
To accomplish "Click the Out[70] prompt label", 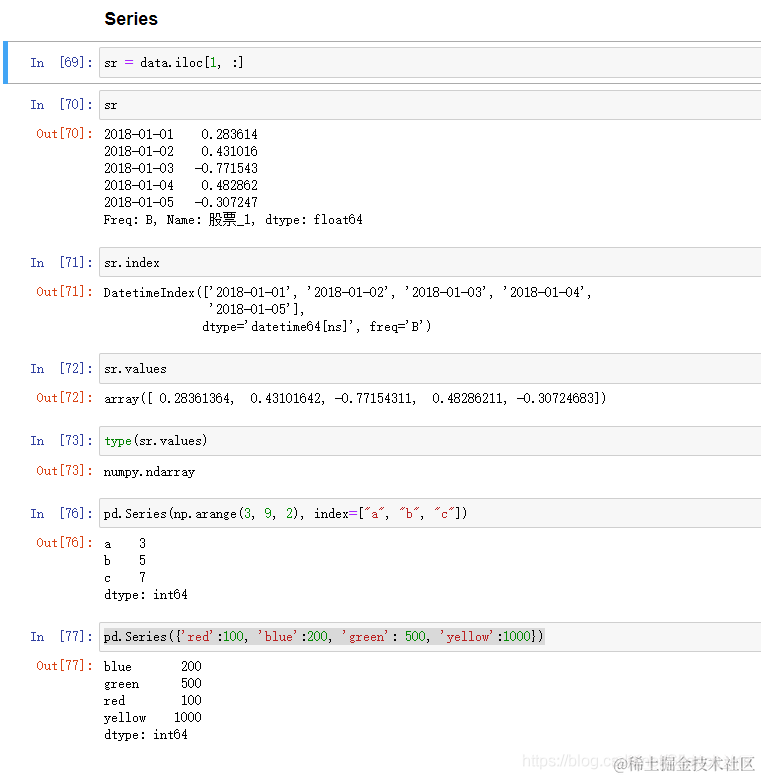I will (64, 134).
